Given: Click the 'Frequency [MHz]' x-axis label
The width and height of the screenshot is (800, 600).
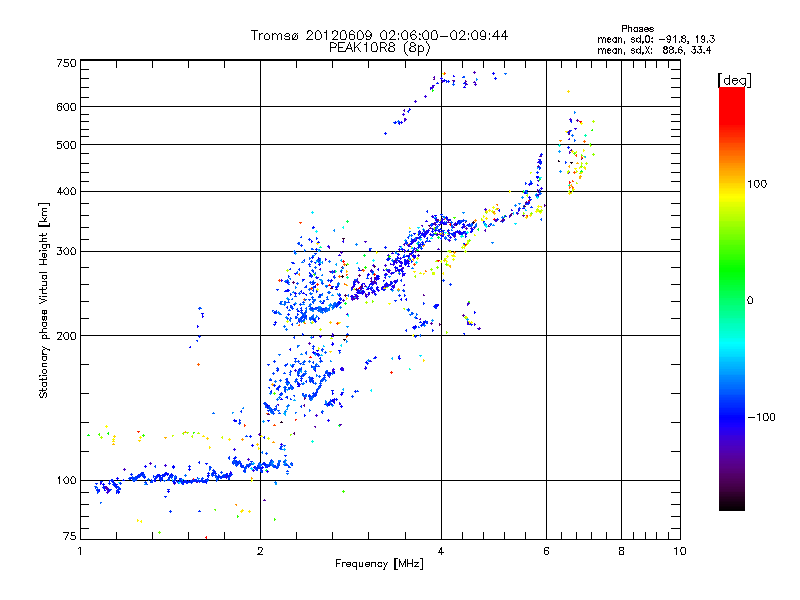Looking at the screenshot, I should click(x=379, y=564).
